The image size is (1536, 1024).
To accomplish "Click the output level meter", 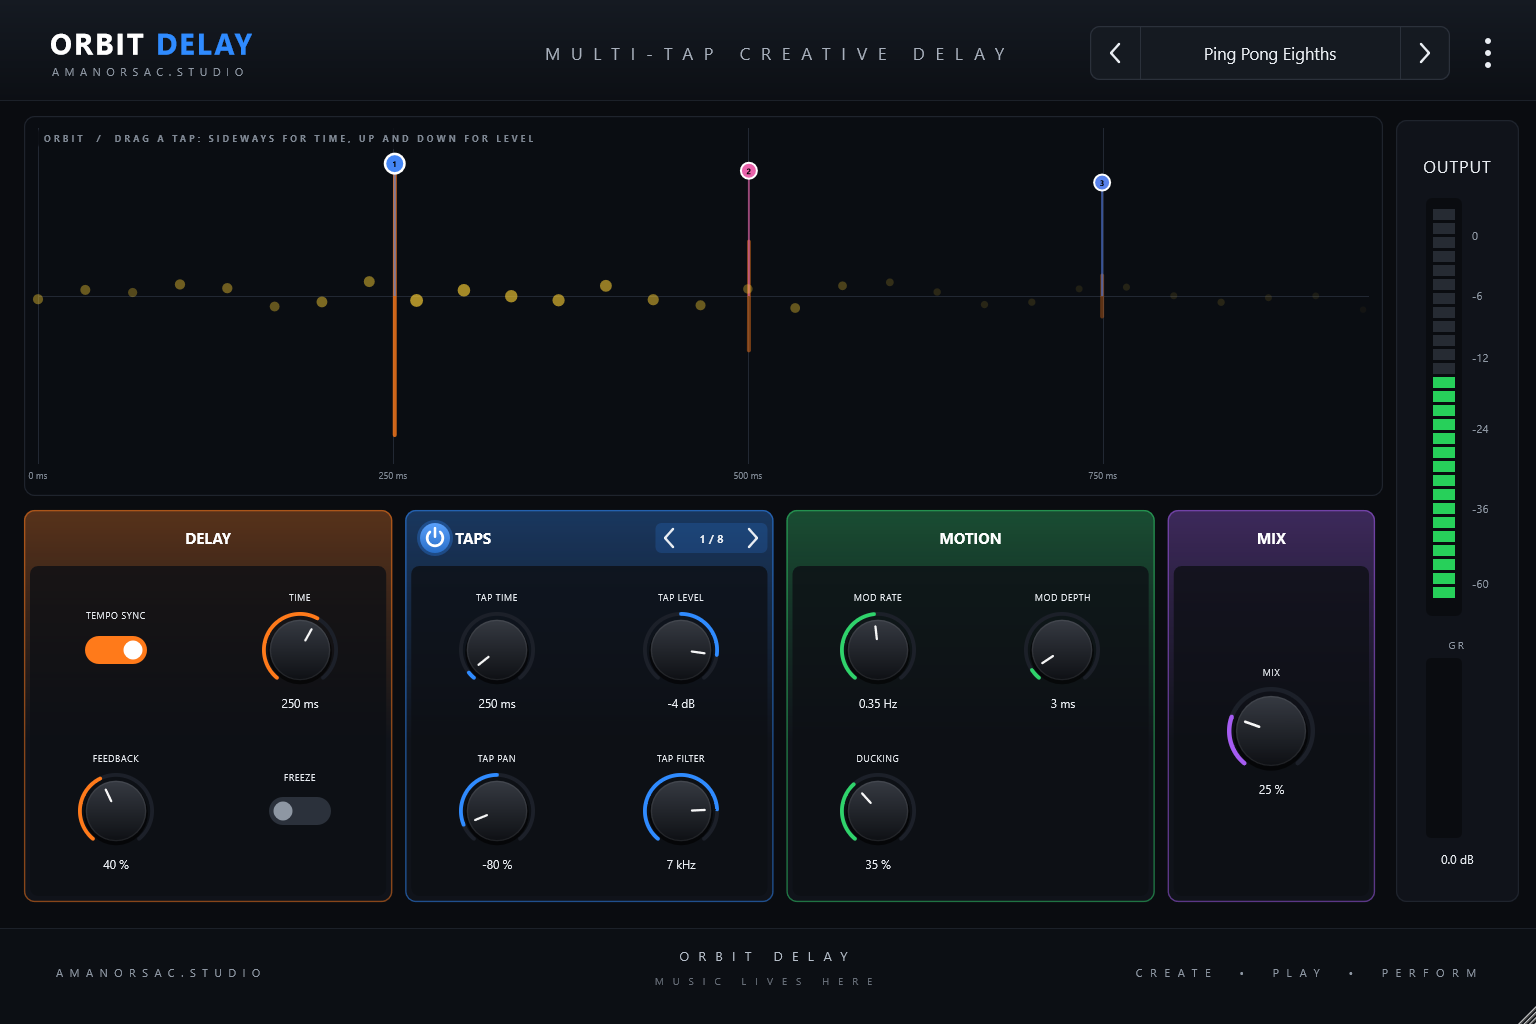I will click(1444, 405).
